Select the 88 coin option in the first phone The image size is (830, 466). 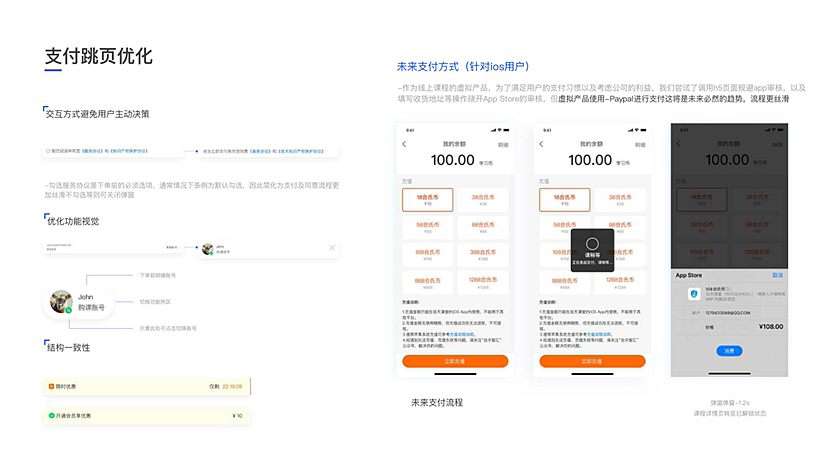coord(483,227)
